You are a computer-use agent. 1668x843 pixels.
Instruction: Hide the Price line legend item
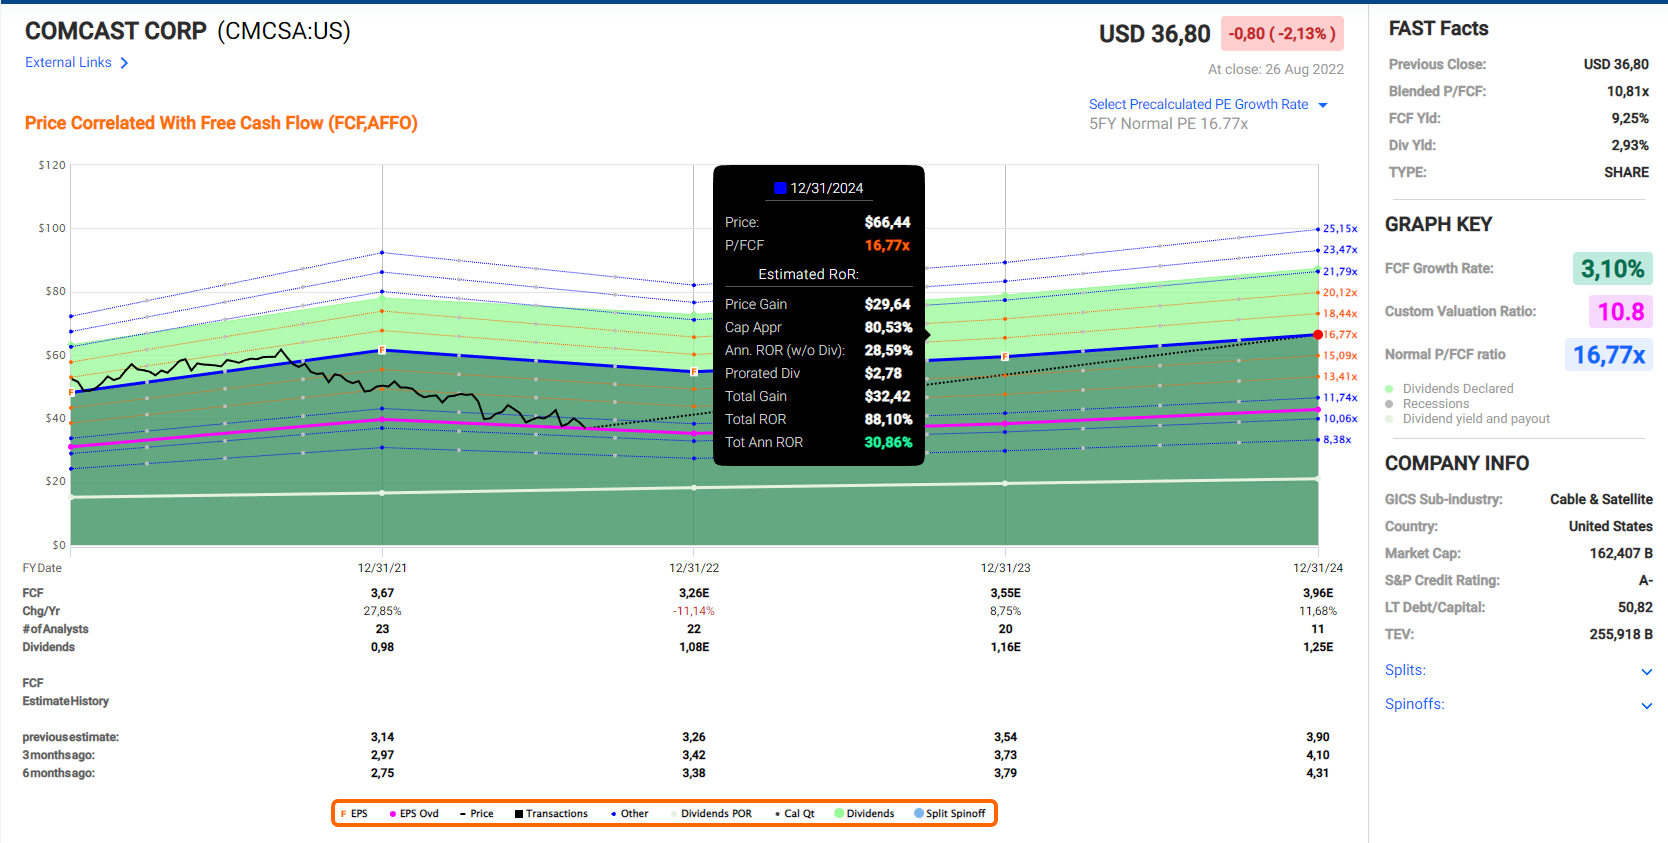pos(476,814)
